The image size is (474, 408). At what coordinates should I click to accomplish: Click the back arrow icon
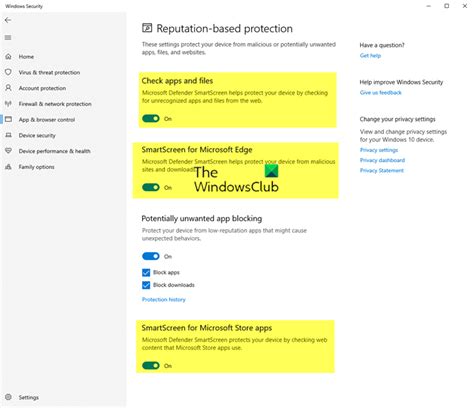[x=8, y=20]
